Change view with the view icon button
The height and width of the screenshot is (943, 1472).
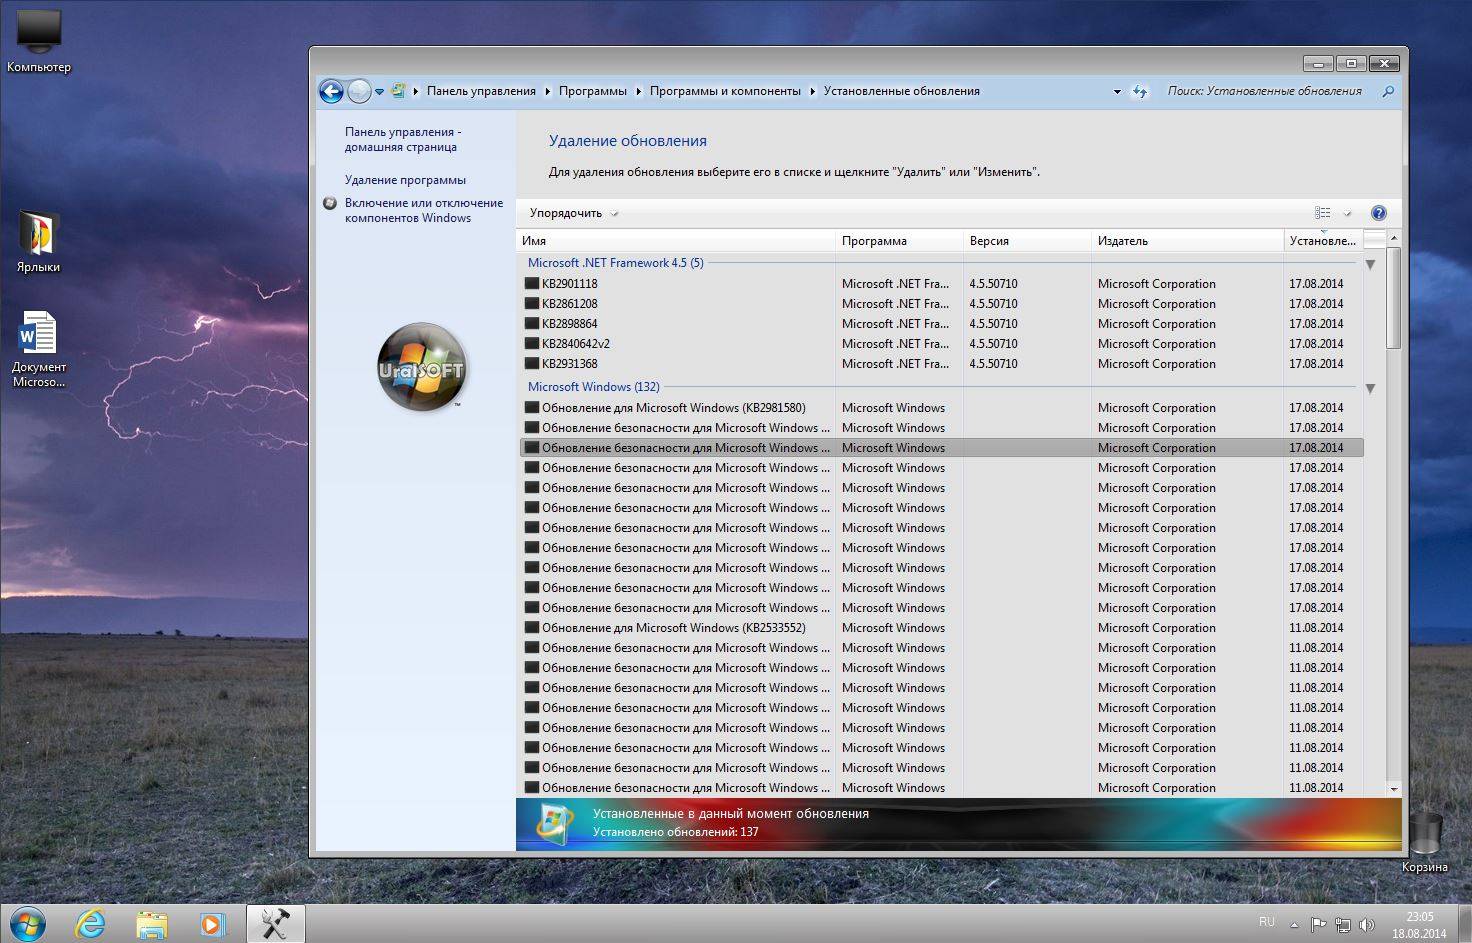click(x=1323, y=213)
